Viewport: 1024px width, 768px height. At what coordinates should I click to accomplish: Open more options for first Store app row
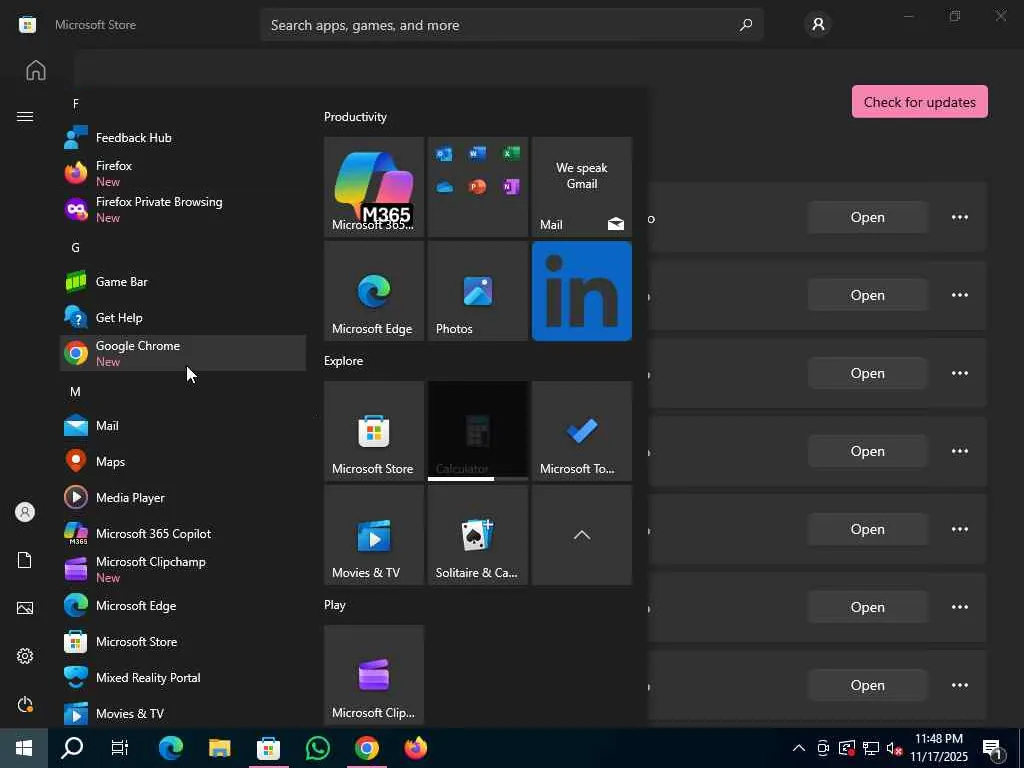(959, 217)
